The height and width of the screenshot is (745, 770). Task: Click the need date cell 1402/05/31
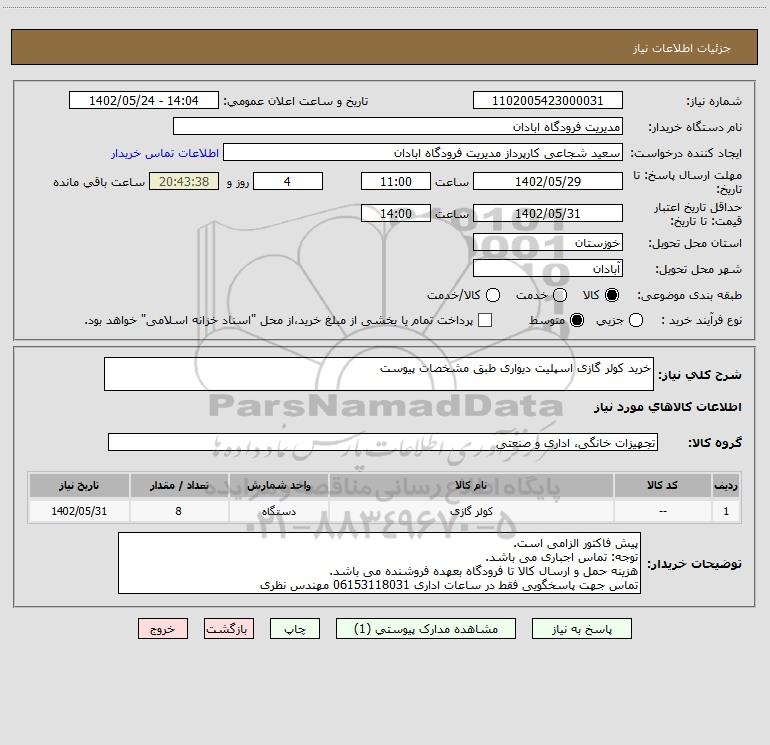79,511
